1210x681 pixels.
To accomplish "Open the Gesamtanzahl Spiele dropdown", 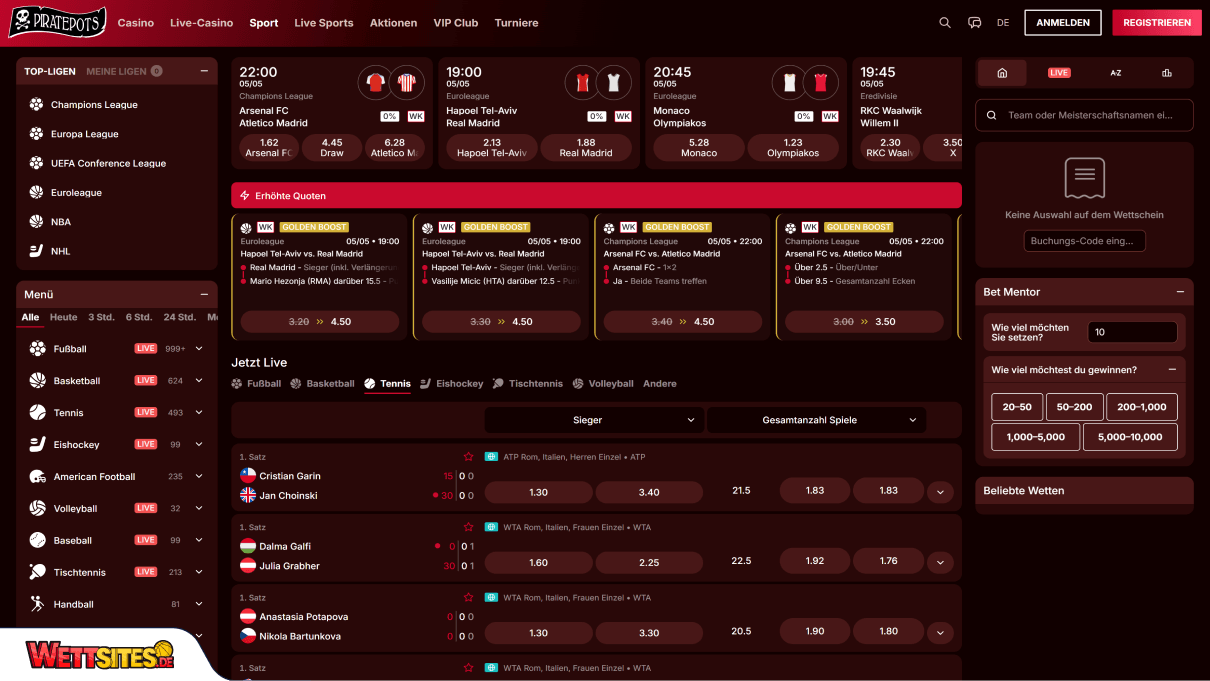I will 816,420.
